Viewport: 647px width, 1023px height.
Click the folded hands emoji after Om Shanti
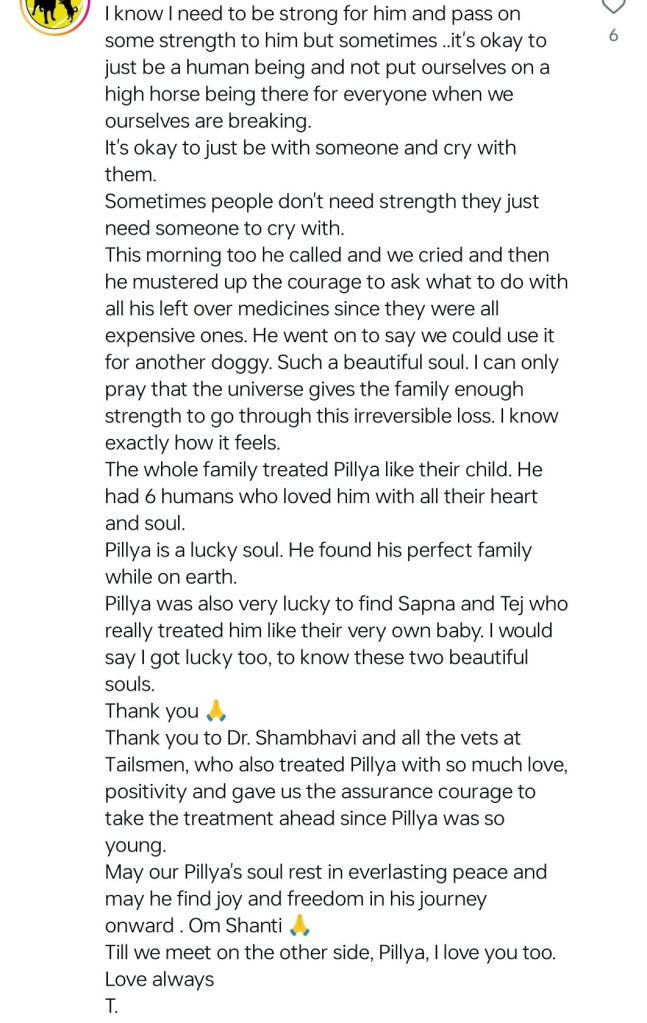point(298,926)
